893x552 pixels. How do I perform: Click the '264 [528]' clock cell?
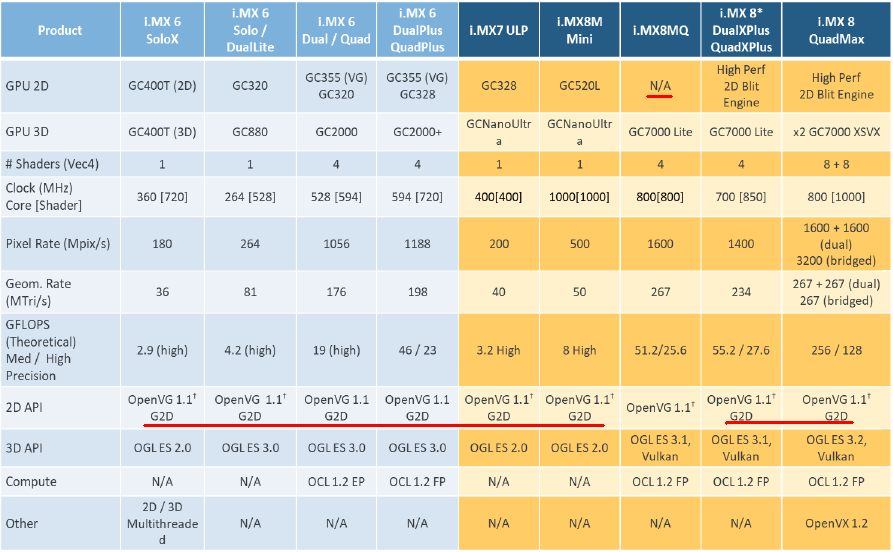[250, 197]
